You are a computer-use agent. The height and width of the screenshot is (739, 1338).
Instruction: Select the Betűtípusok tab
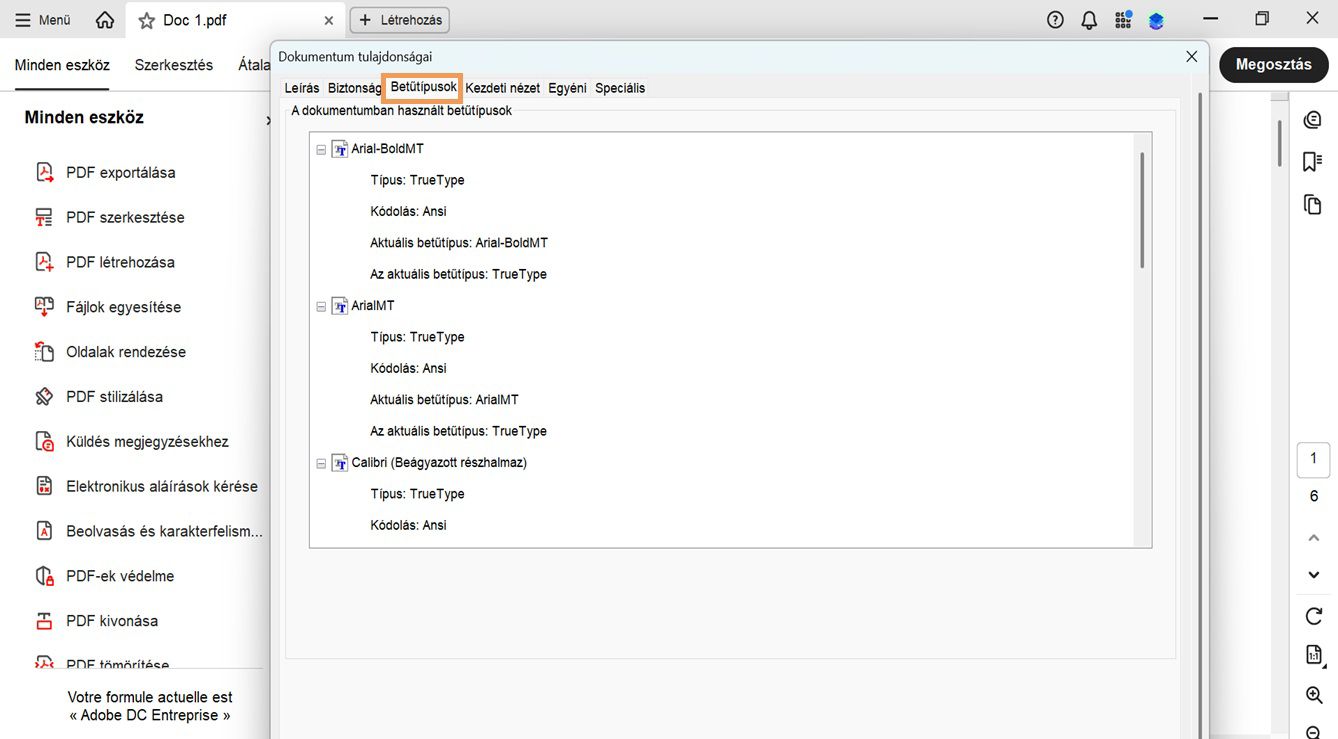click(424, 87)
